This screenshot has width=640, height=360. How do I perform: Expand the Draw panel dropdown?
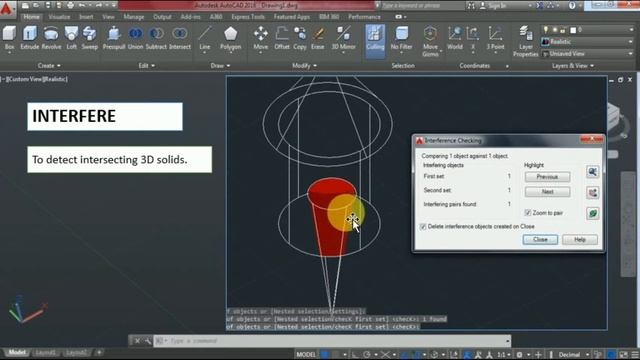pyautogui.click(x=220, y=65)
